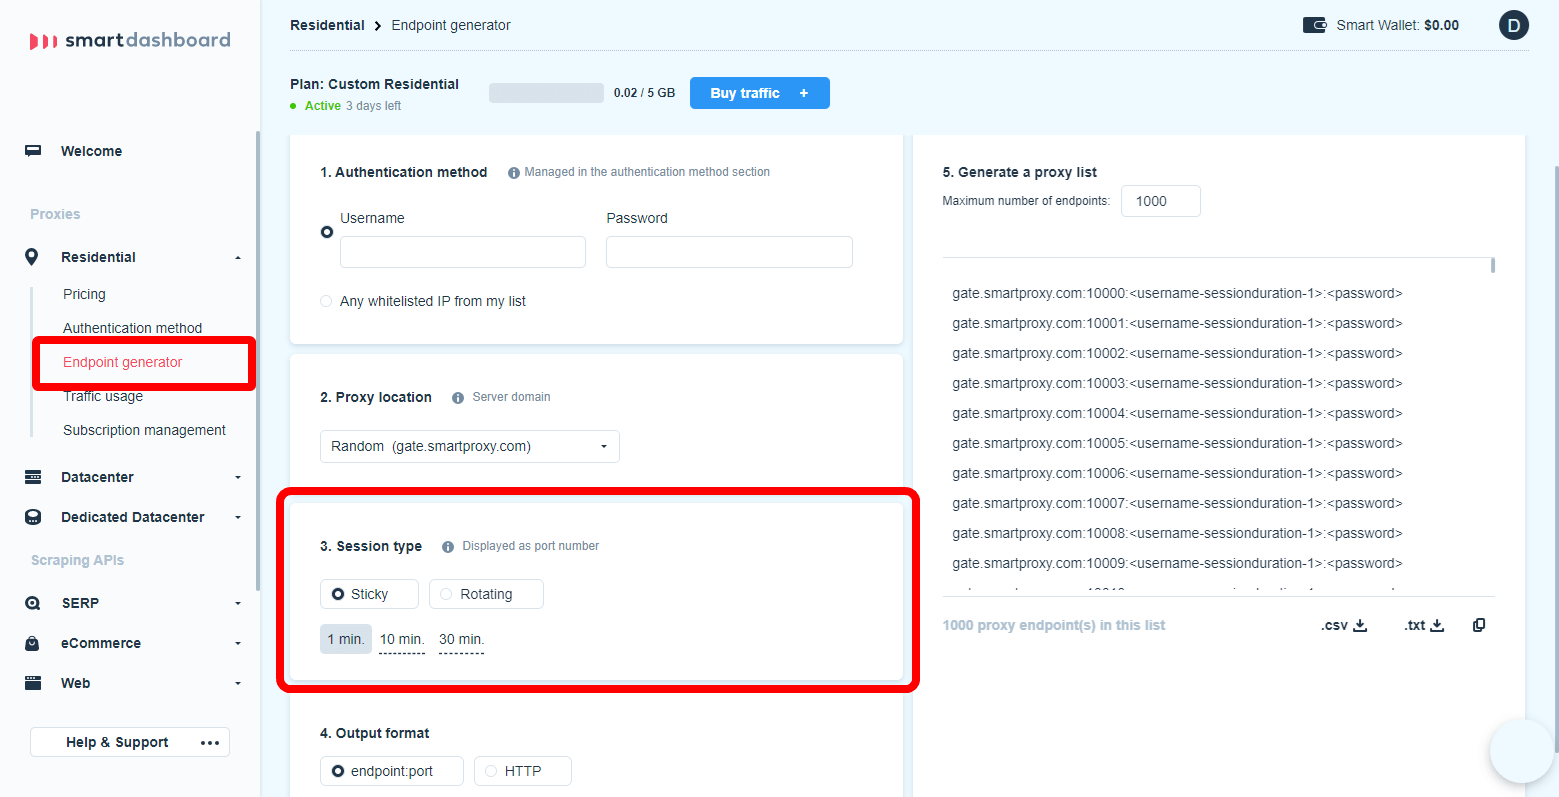
Task: Expand the eCommerce menu arrow
Action: point(238,644)
